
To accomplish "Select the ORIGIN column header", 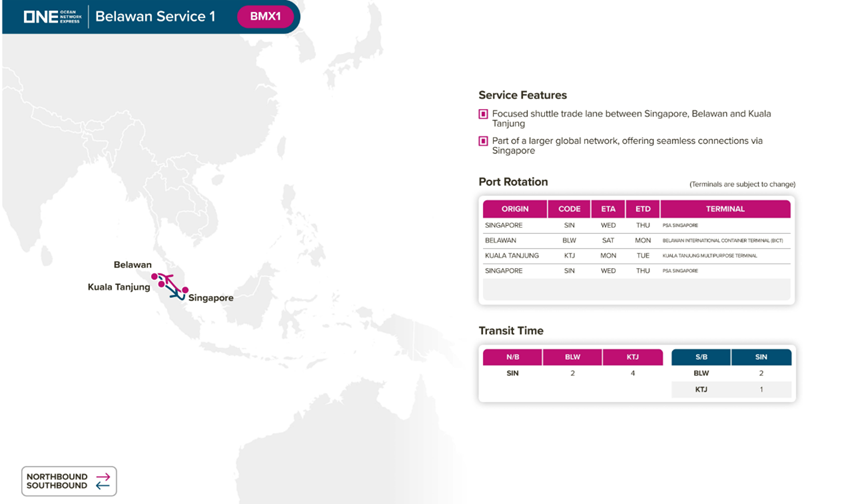I will pos(515,209).
